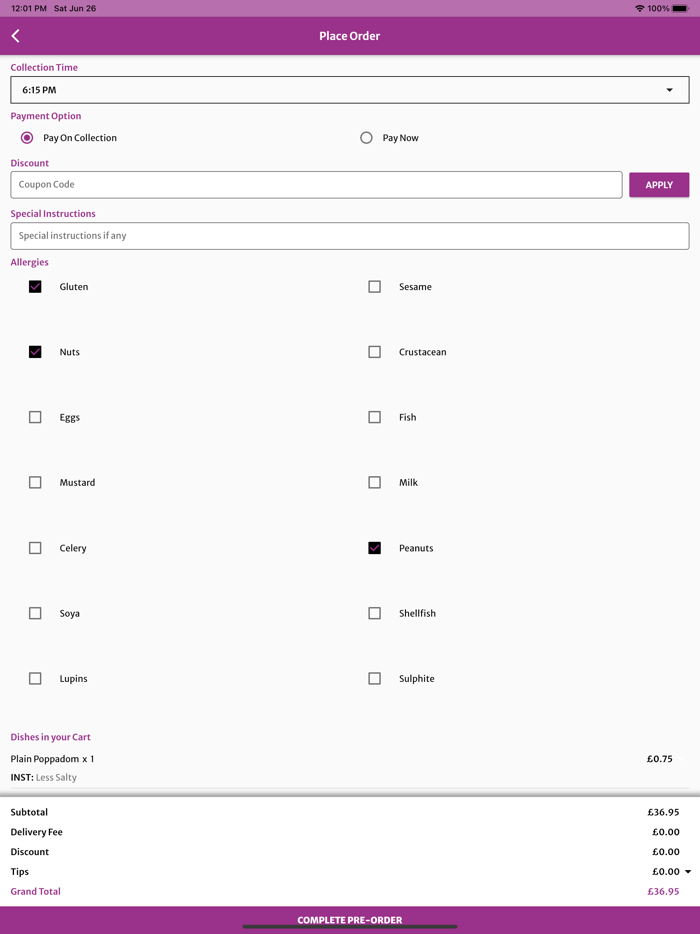Select the Plain Poppadom cart item
Viewport: 700px width, 934px height.
[52, 759]
